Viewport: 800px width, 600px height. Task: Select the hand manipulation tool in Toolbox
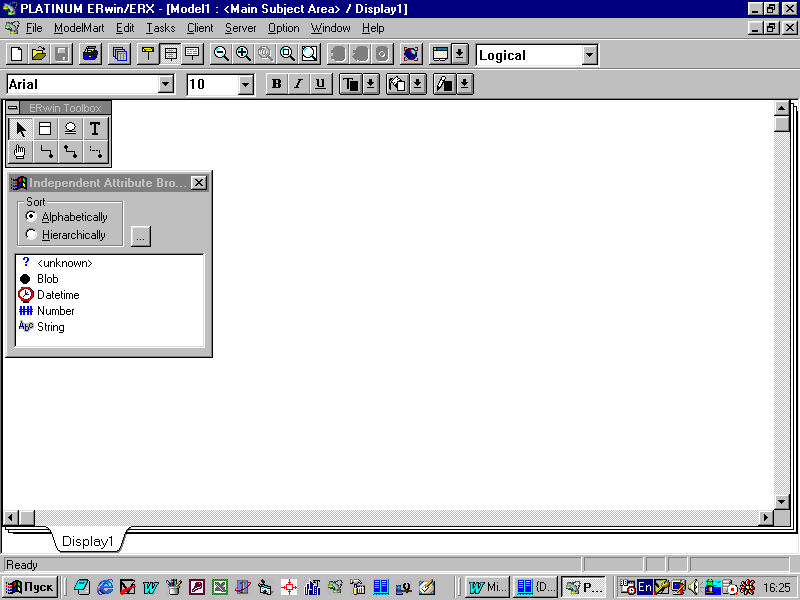pyautogui.click(x=20, y=152)
